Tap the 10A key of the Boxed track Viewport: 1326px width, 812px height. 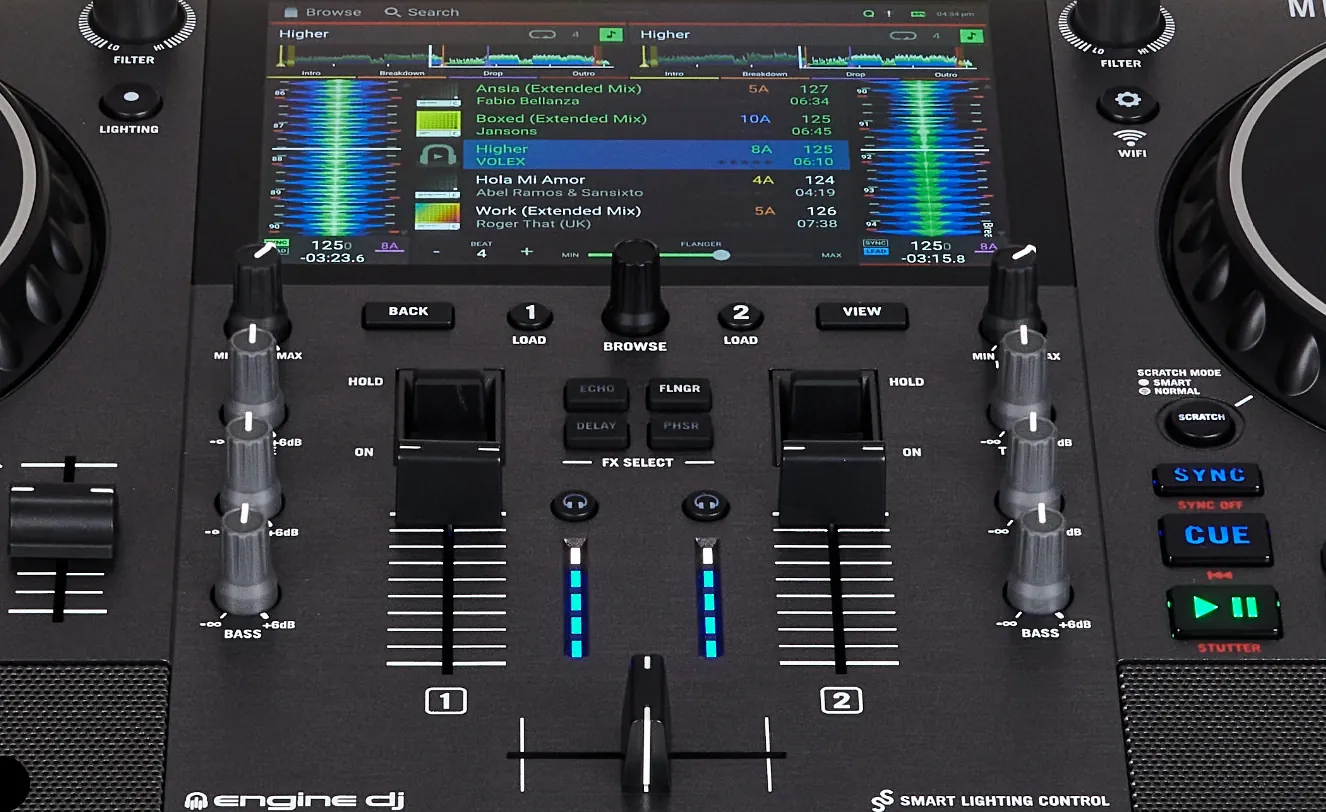[x=755, y=119]
